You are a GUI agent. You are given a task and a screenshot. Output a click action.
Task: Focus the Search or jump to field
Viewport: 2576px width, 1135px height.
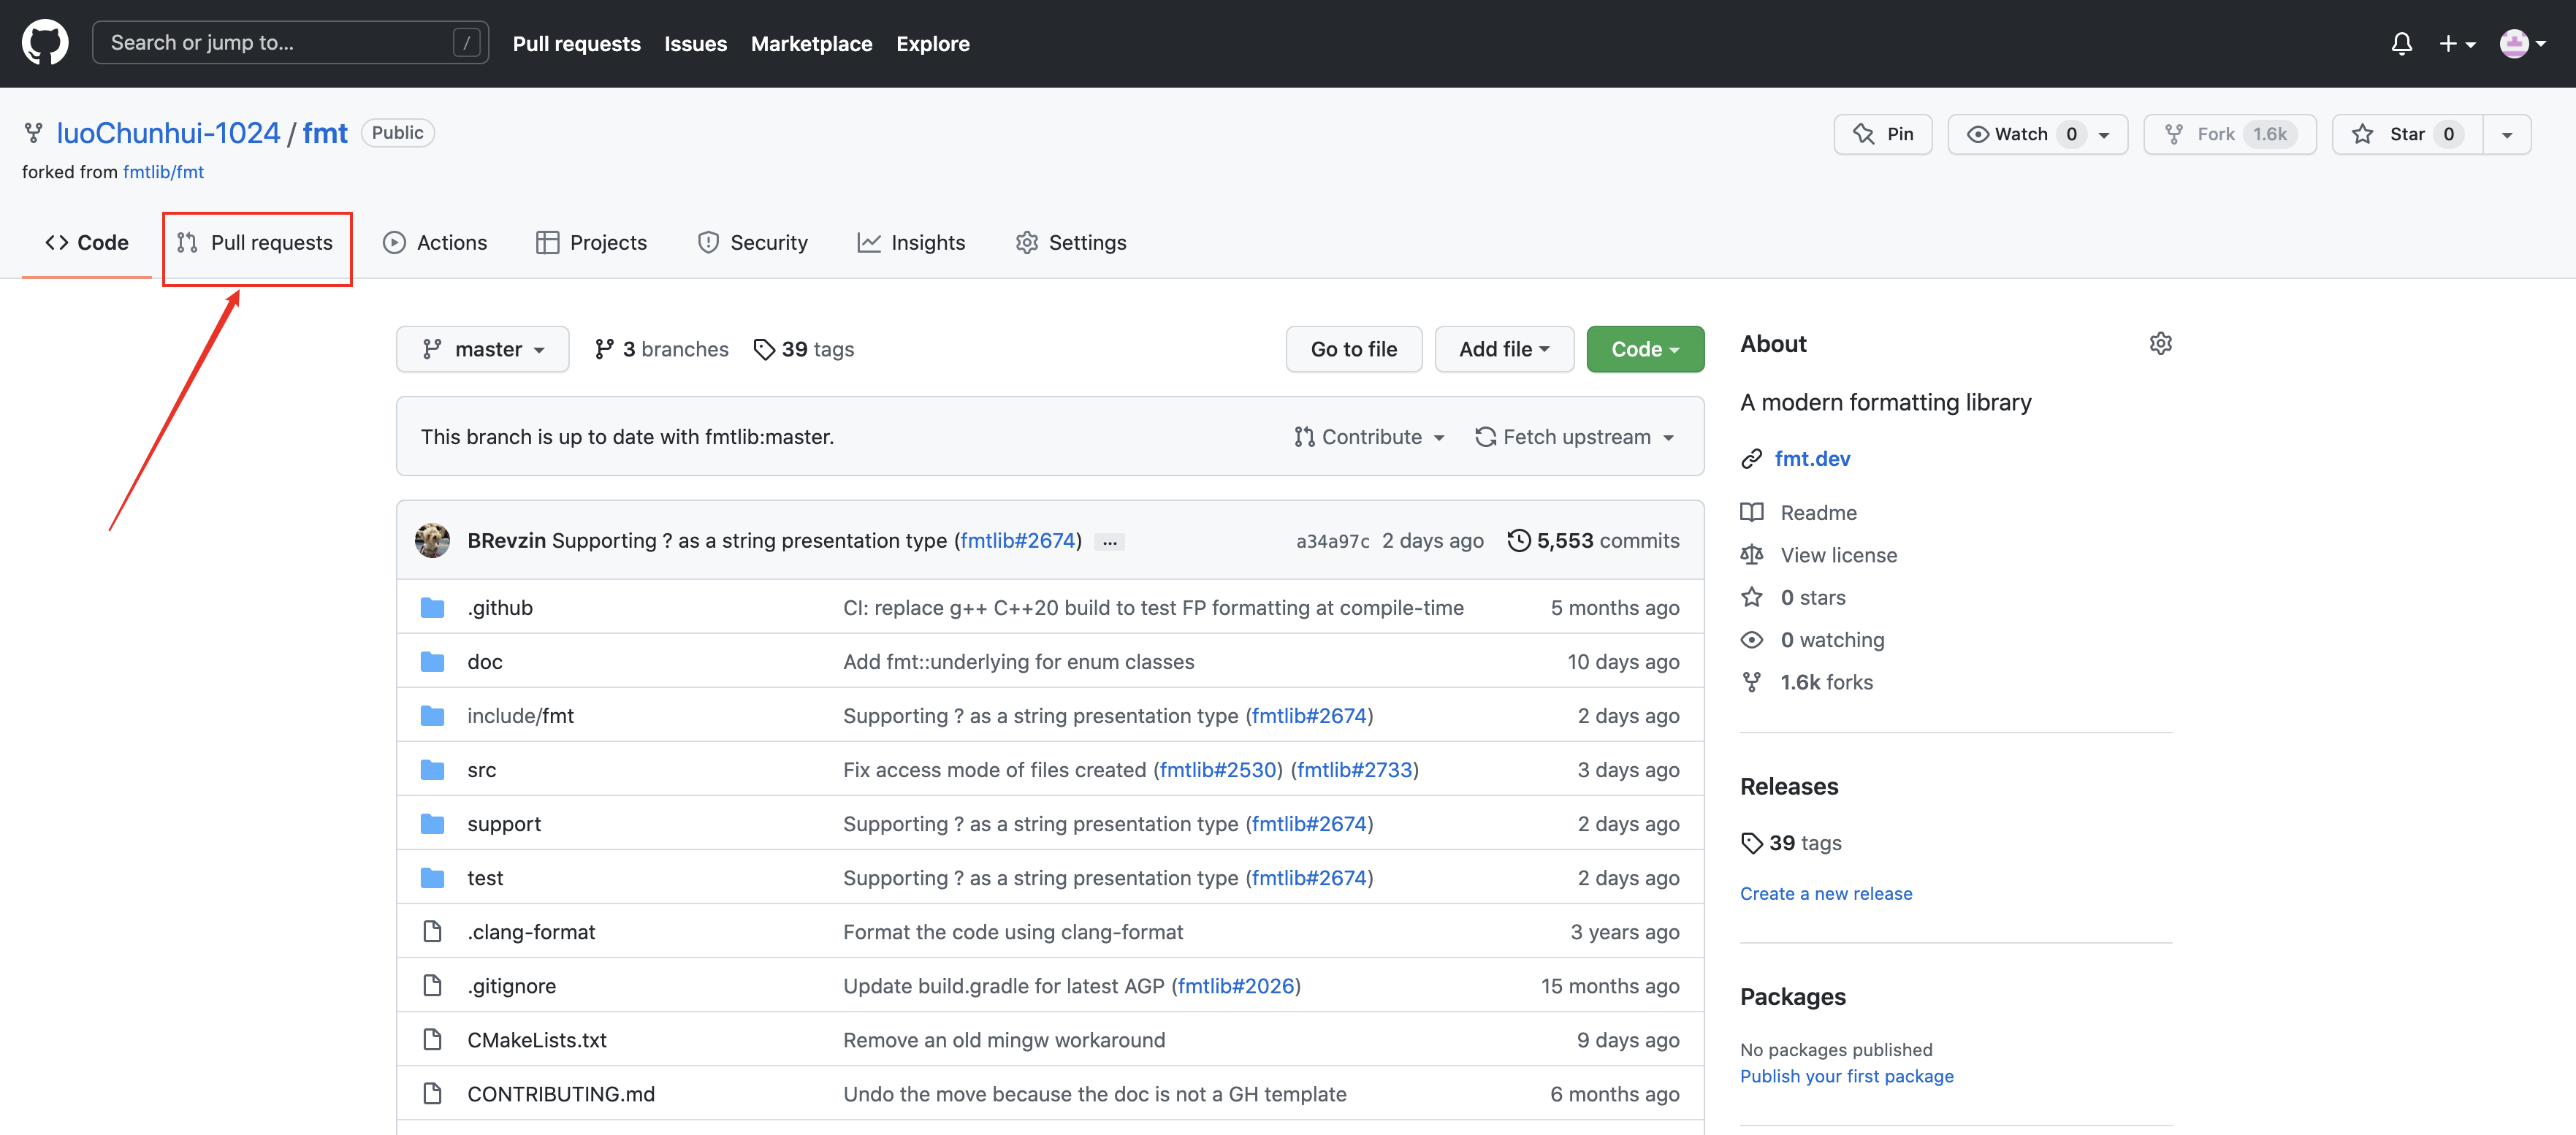[290, 43]
